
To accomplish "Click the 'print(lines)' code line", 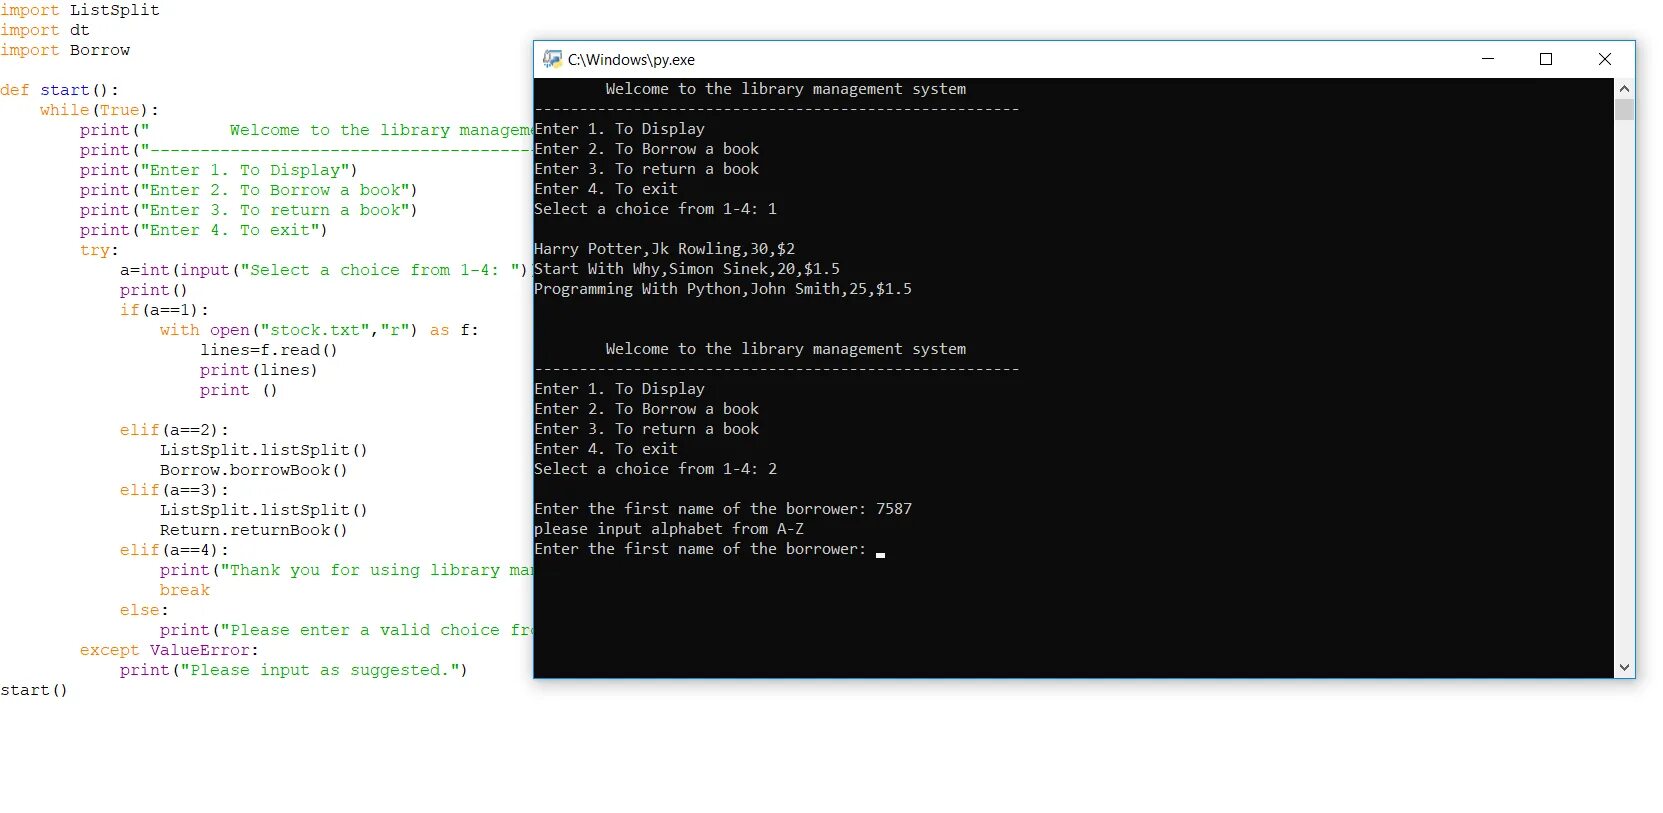I will [258, 370].
